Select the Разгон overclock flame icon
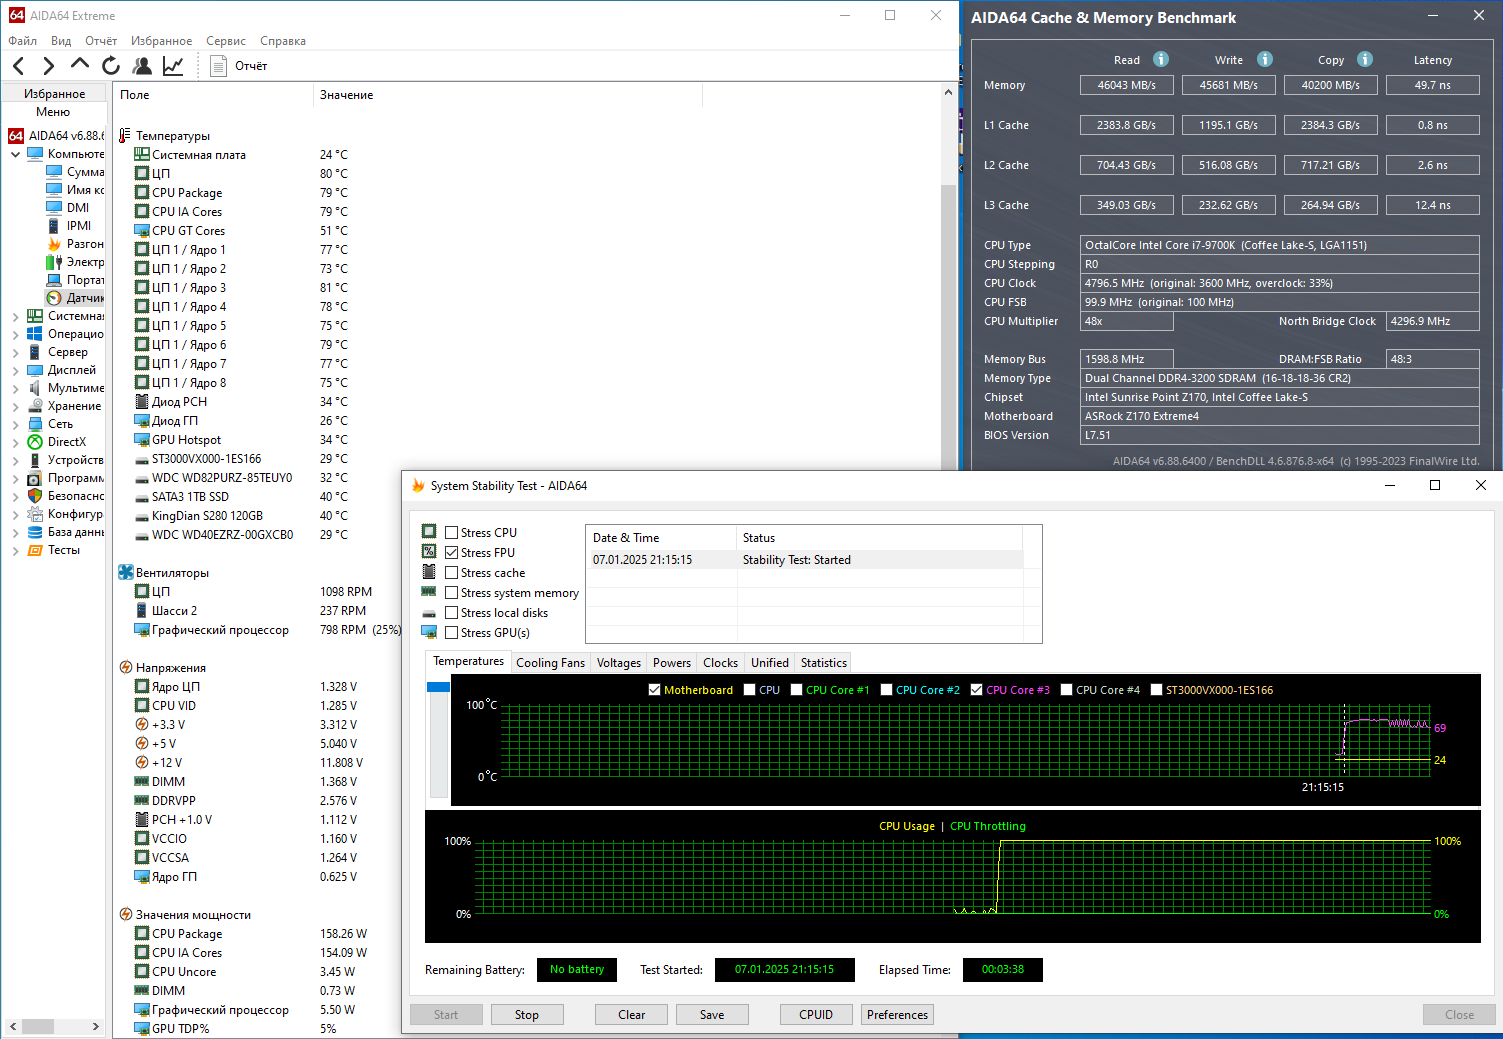This screenshot has height=1039, width=1503. pos(54,244)
